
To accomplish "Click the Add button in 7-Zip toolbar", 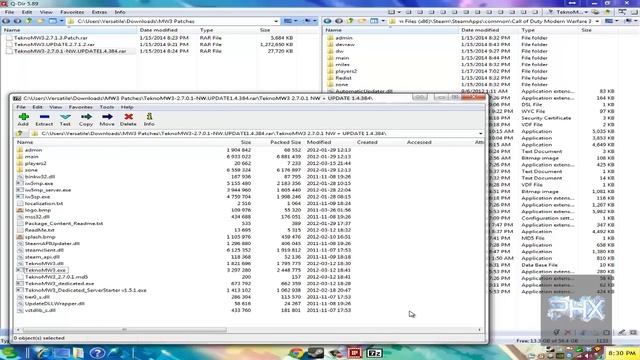I will (23, 119).
